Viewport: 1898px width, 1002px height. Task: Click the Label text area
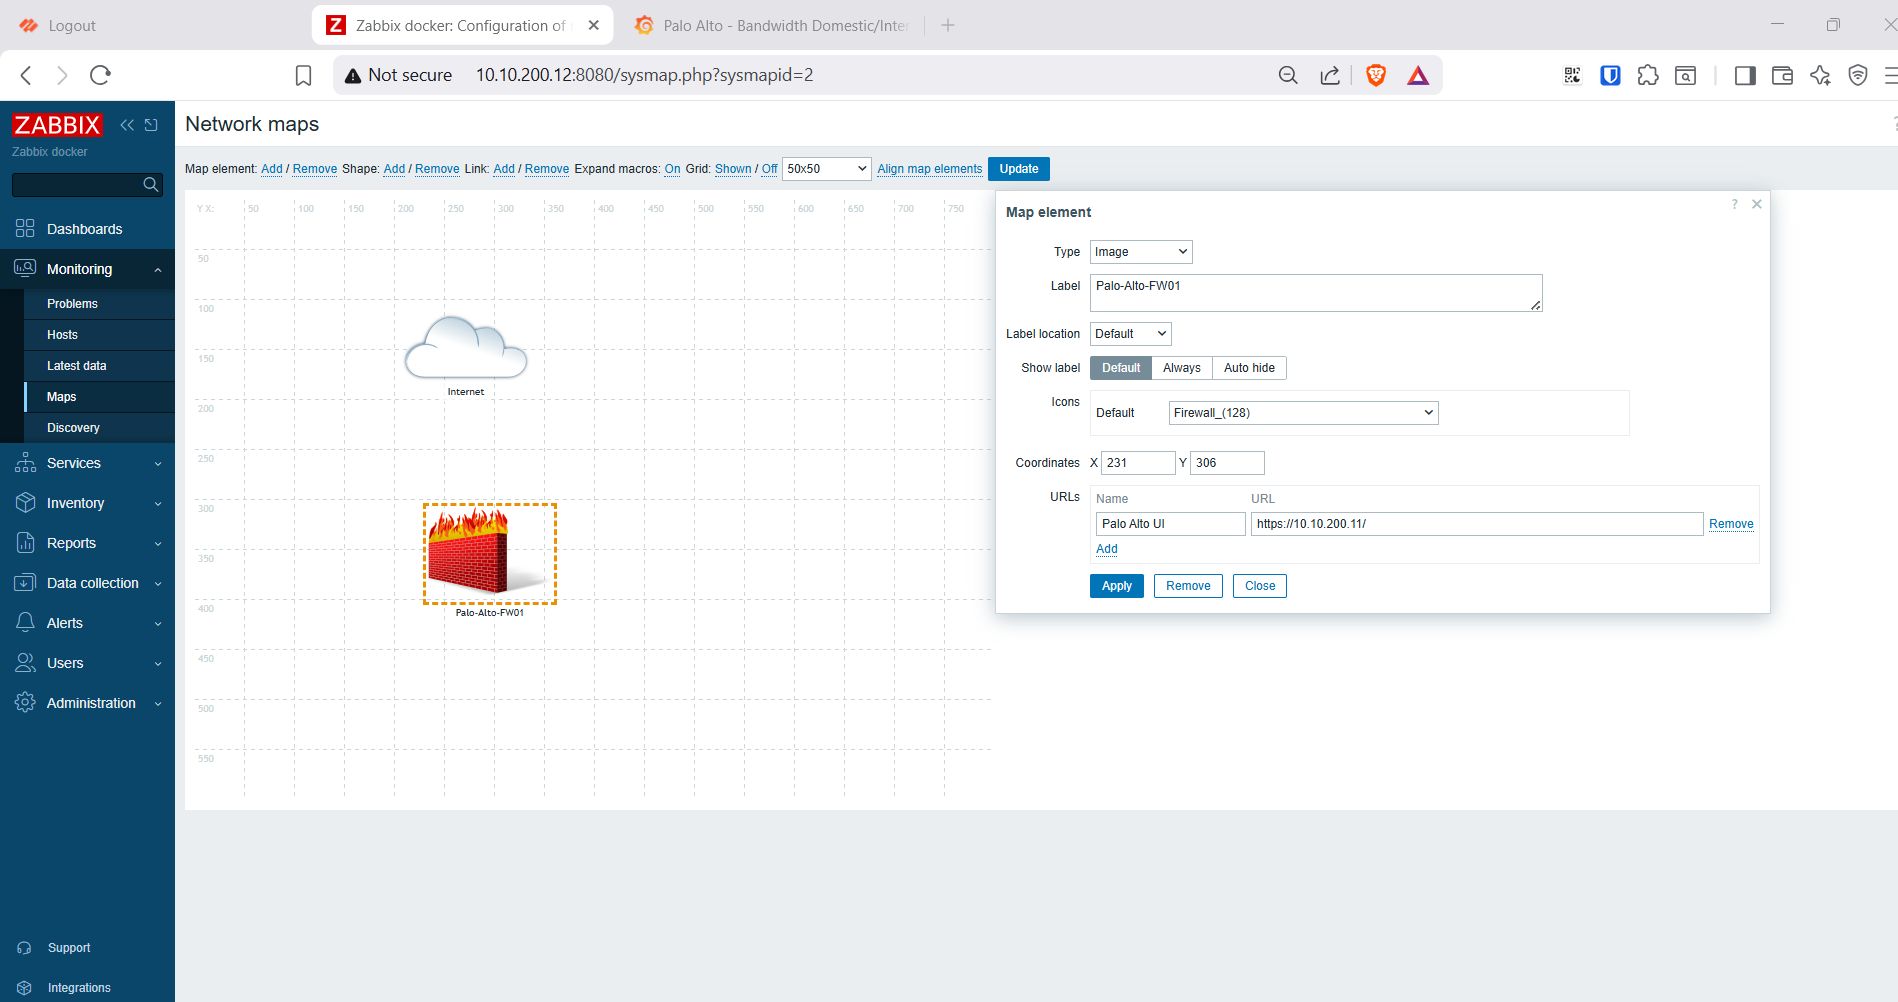pos(1316,293)
